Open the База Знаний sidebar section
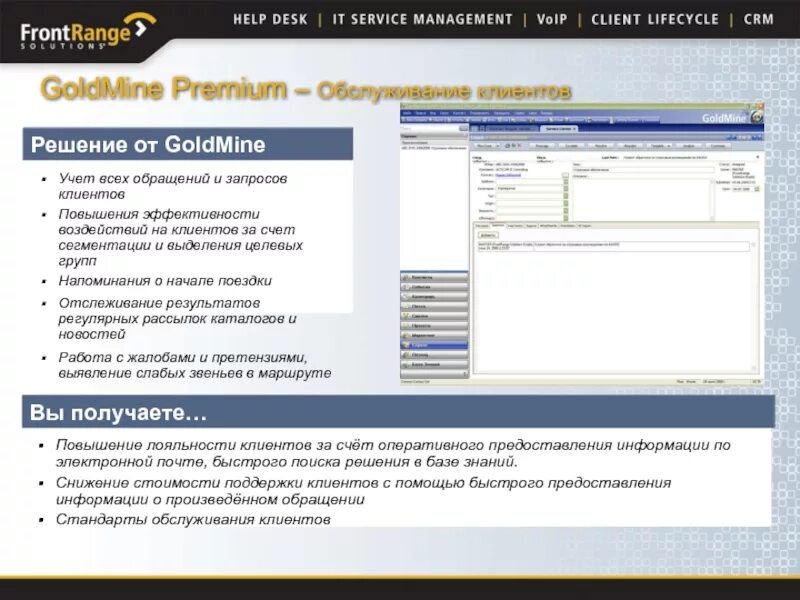This screenshot has height=600, width=800. pos(434,364)
